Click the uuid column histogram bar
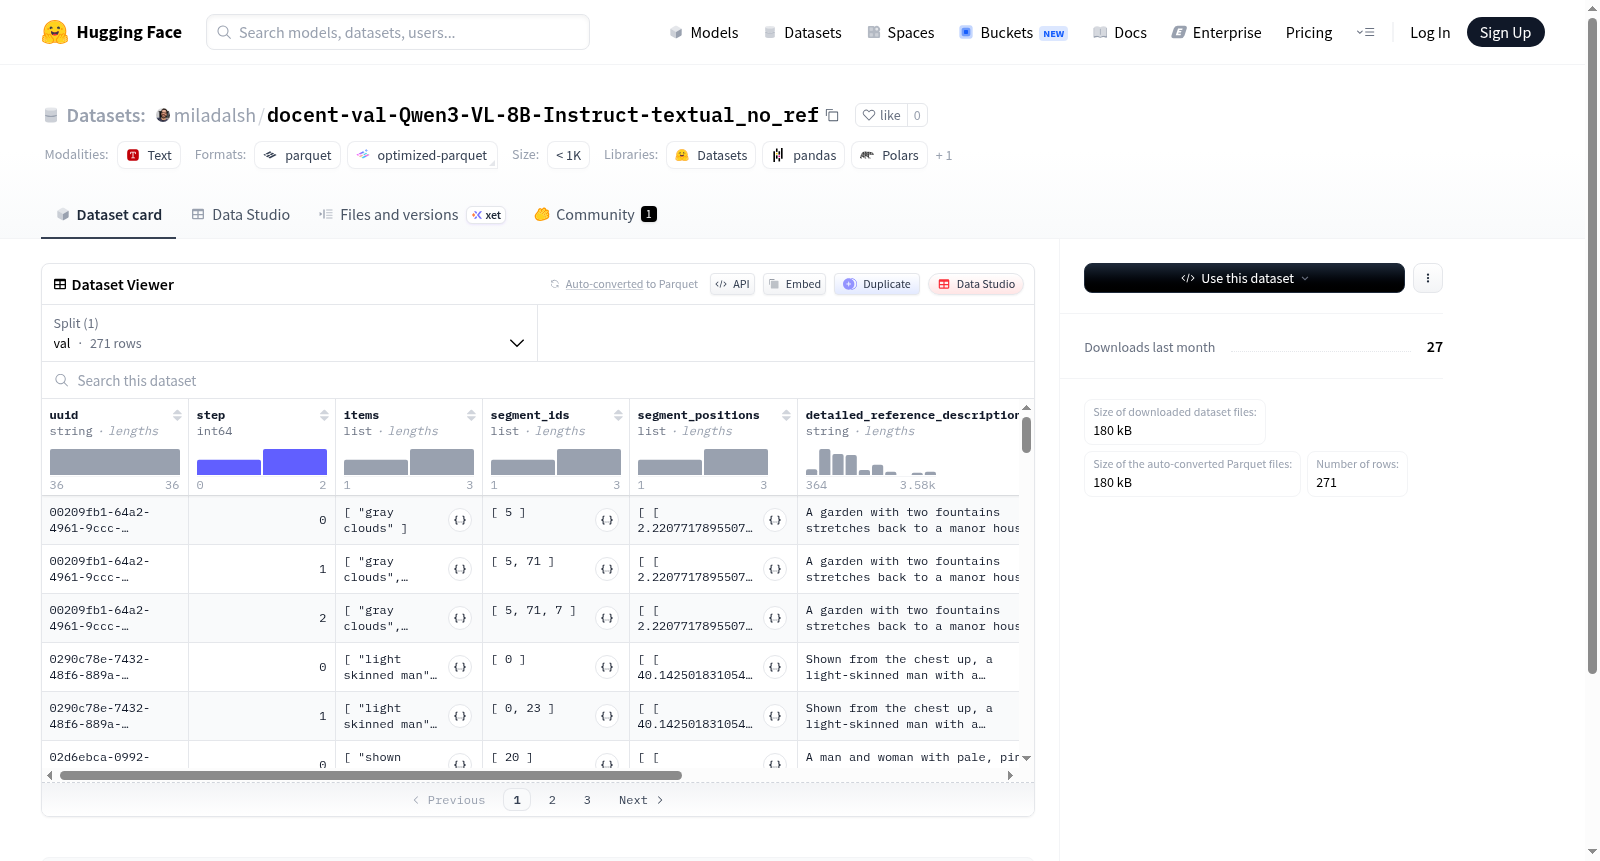Image resolution: width=1600 pixels, height=861 pixels. click(115, 462)
